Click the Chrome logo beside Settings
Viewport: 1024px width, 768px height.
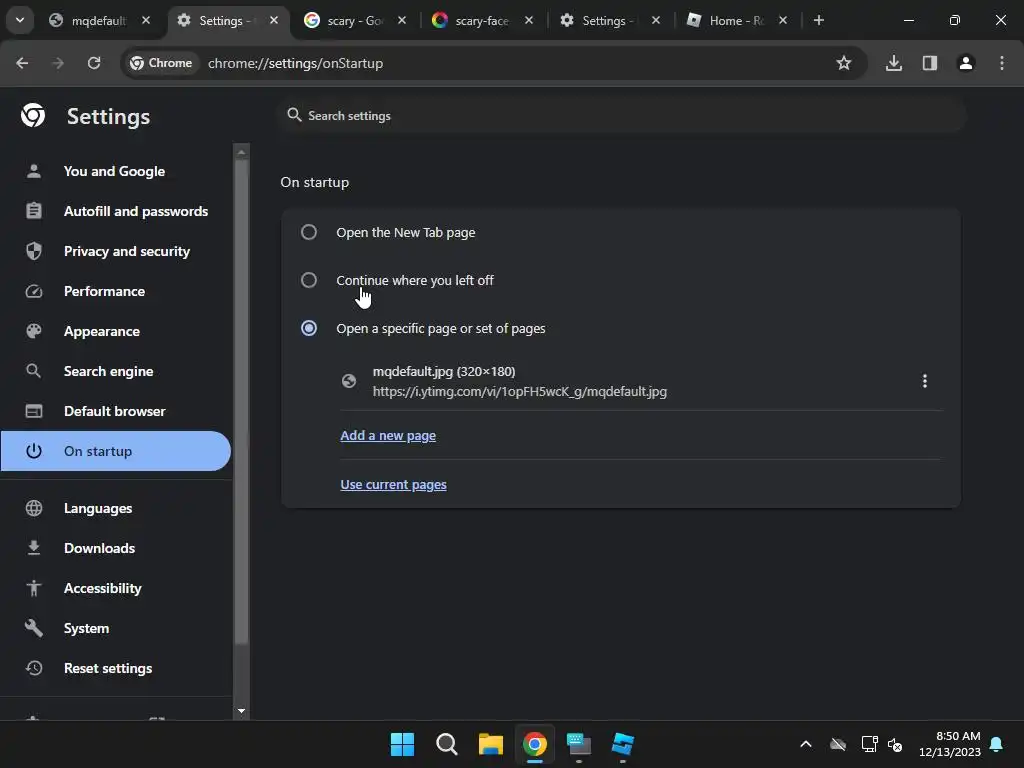tap(33, 116)
